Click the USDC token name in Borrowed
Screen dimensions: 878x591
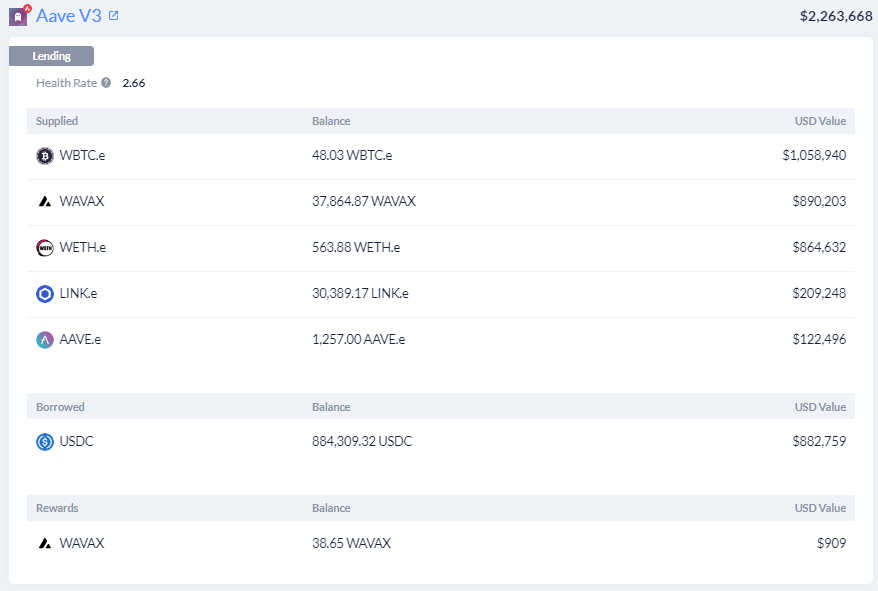click(x=76, y=441)
